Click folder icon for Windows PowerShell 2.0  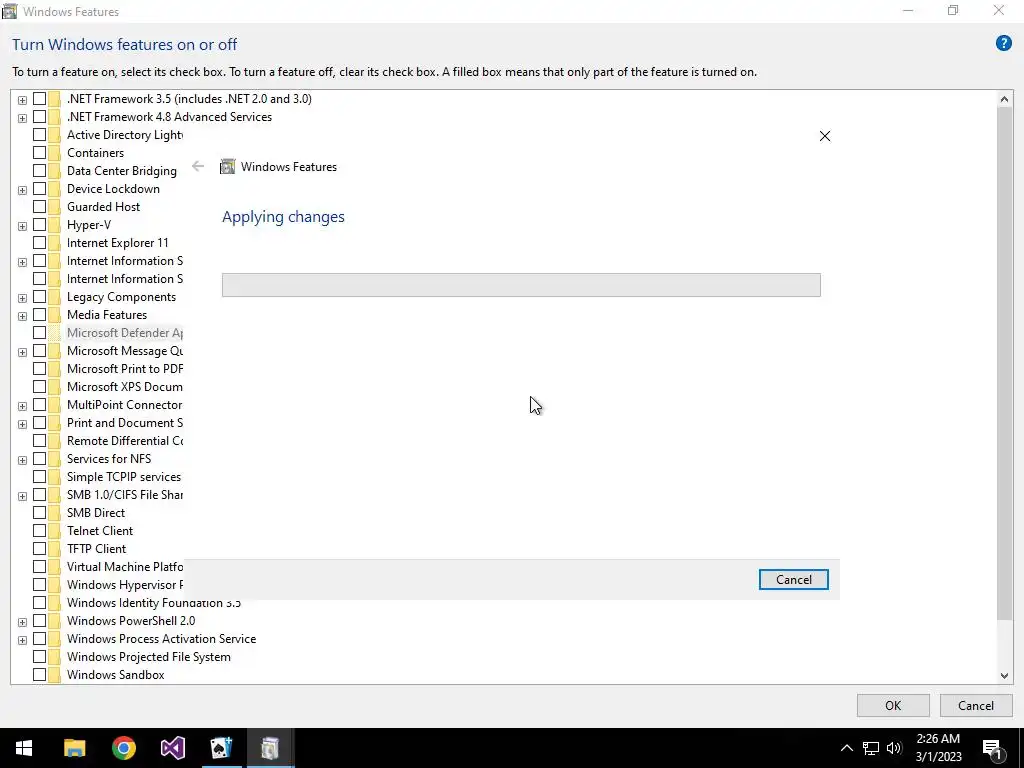55,620
